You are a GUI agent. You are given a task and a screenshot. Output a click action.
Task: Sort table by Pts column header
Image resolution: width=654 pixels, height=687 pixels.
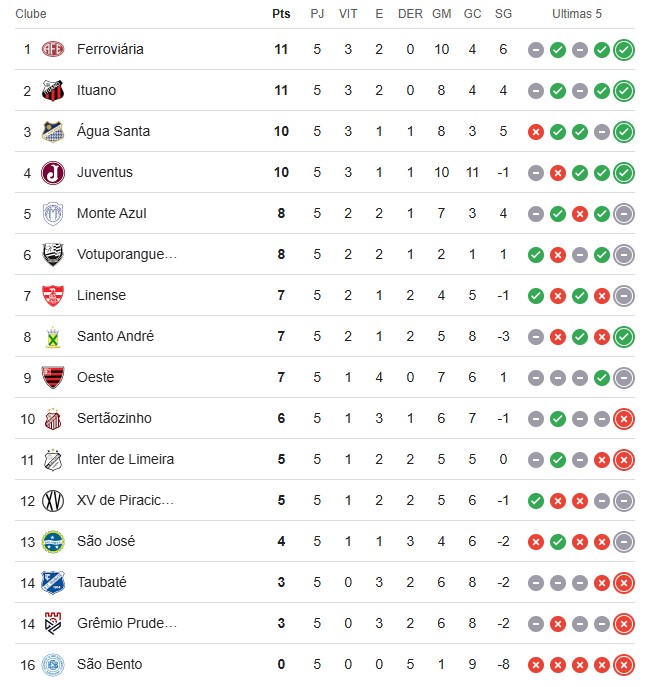click(x=281, y=14)
